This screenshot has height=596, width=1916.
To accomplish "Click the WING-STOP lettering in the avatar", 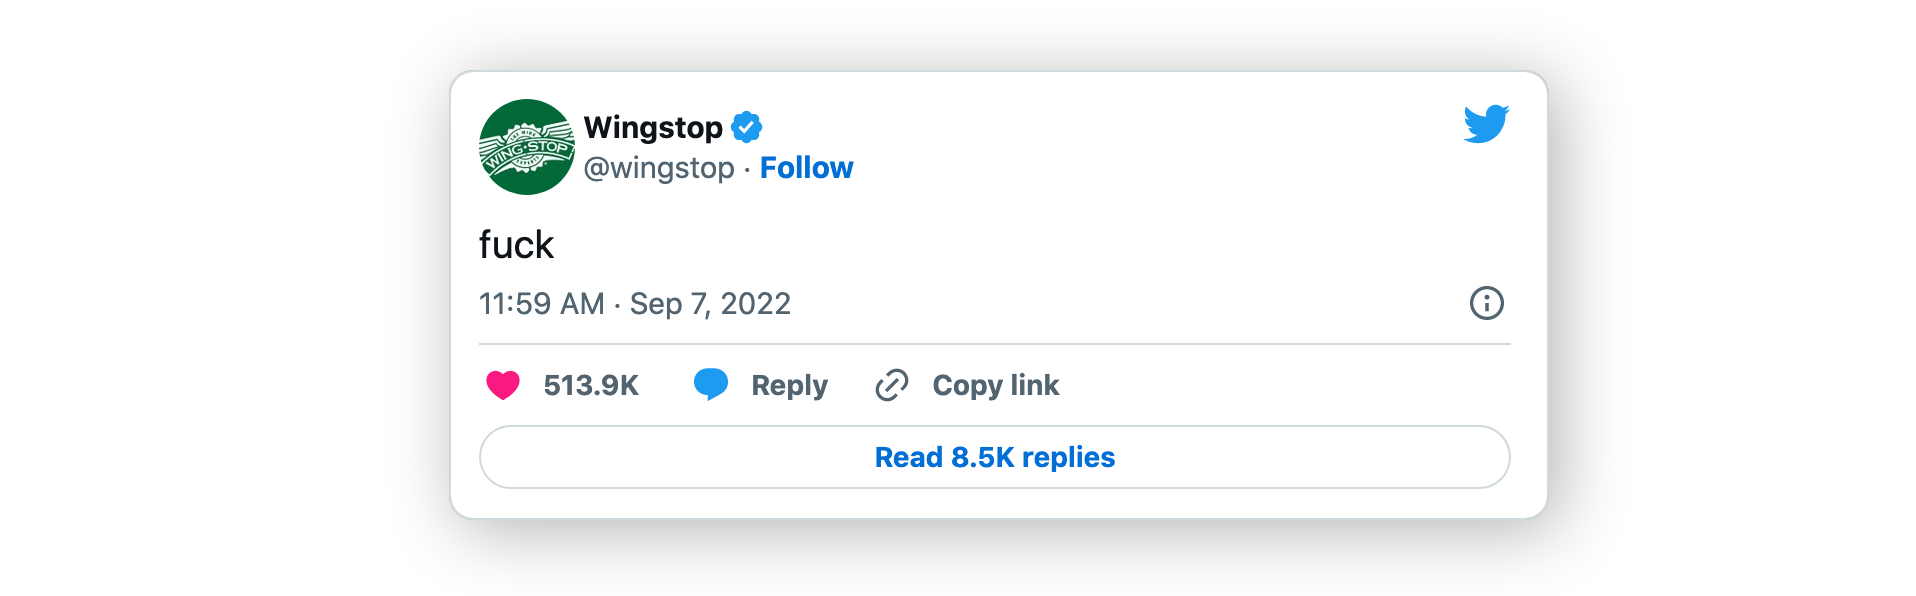I will tap(527, 151).
